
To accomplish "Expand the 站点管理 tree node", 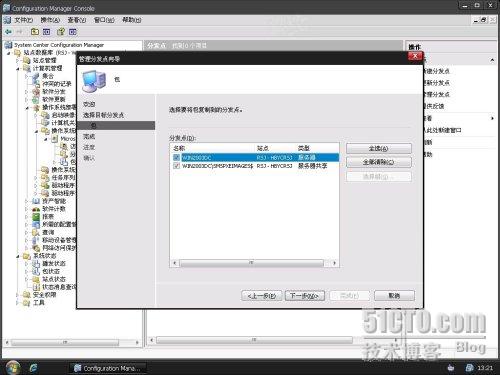I will point(18,60).
